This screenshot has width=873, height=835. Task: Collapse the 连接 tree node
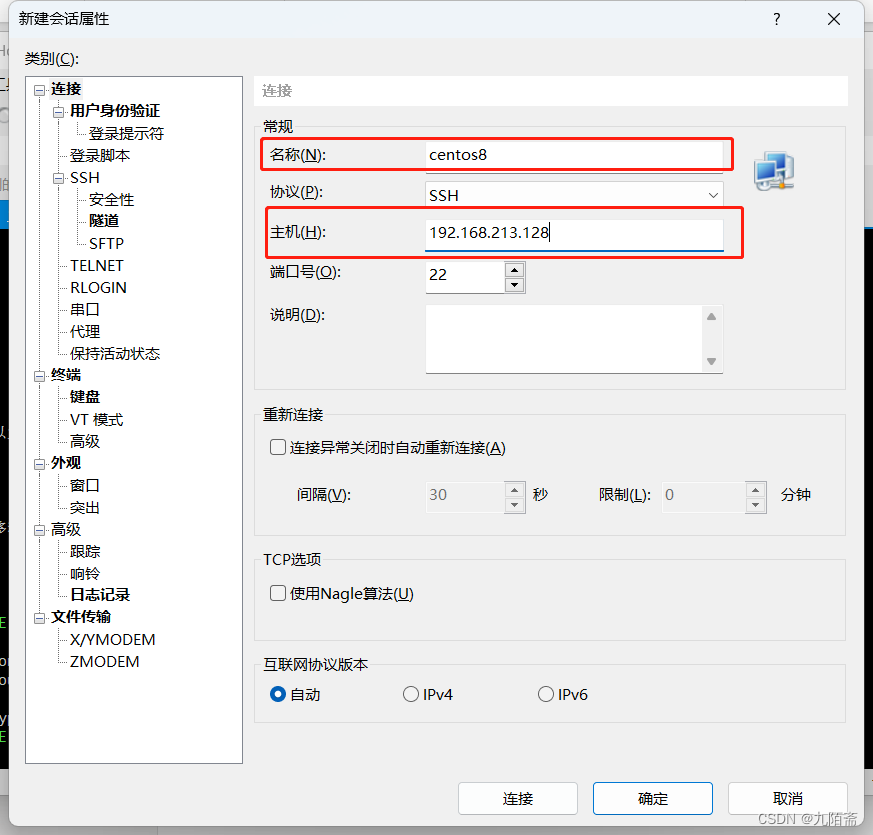40,90
